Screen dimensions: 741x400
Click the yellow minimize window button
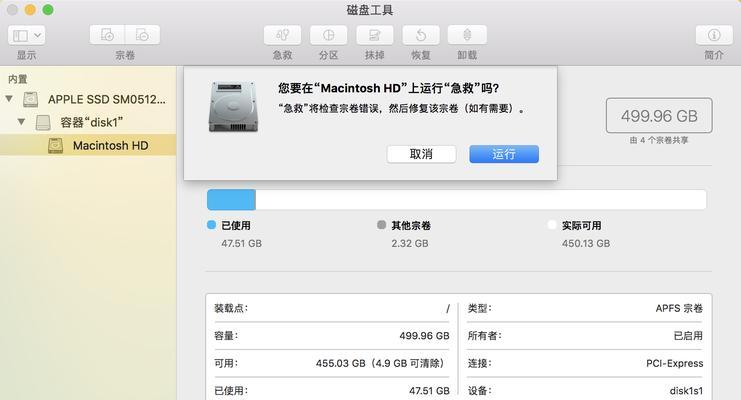[30, 9]
